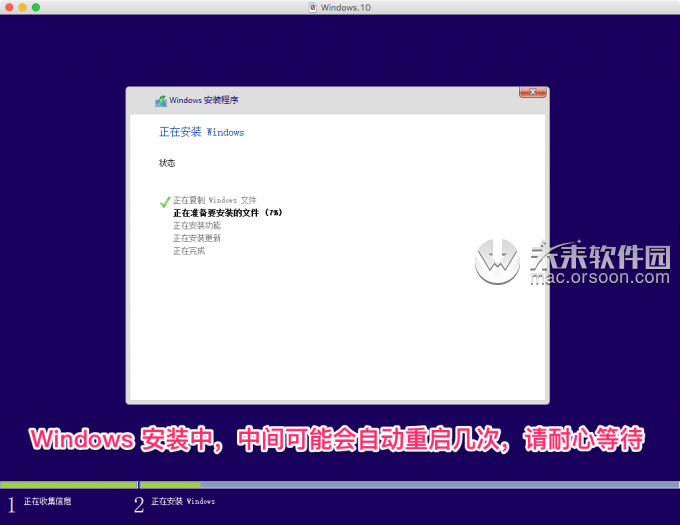Click the Windows Setup installer icon in title
The height and width of the screenshot is (525, 680).
coord(161,101)
